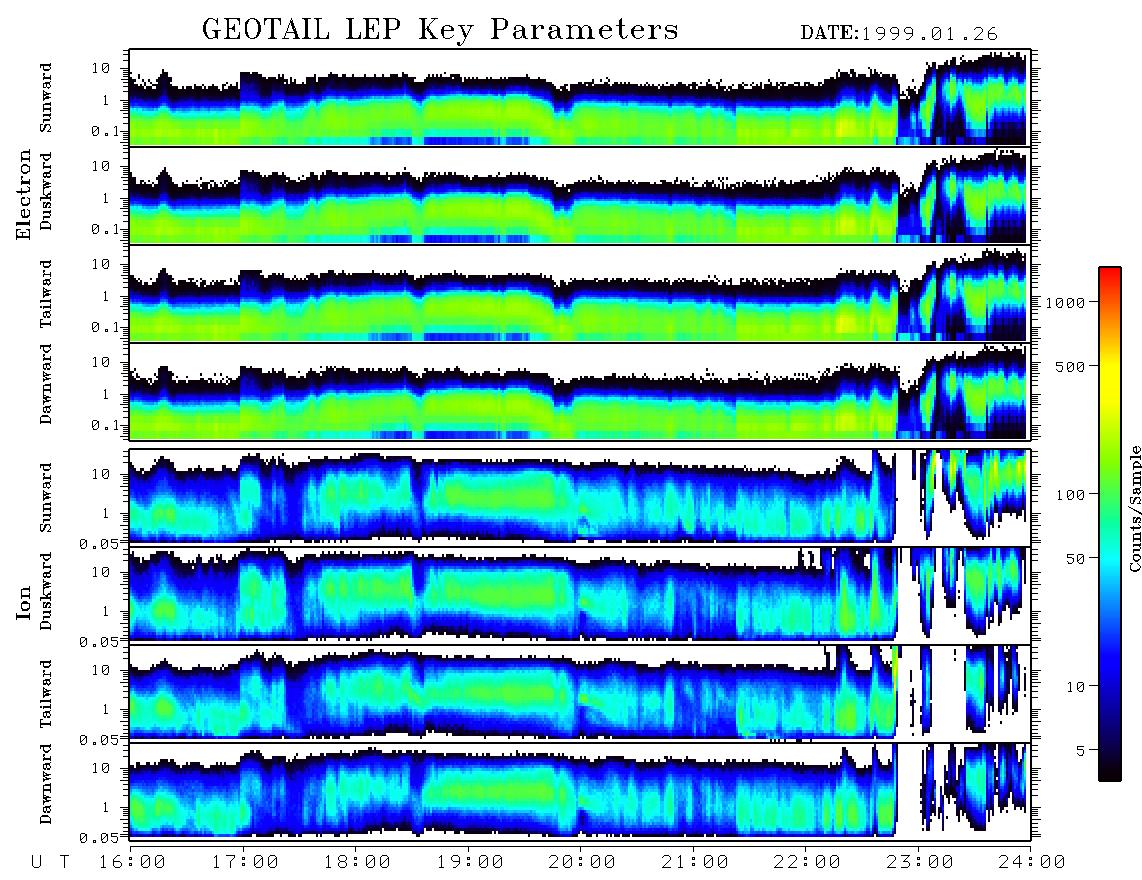Click the Ion Dawnward spectrogram panel
This screenshot has width=1142, height=880.
click(580, 791)
